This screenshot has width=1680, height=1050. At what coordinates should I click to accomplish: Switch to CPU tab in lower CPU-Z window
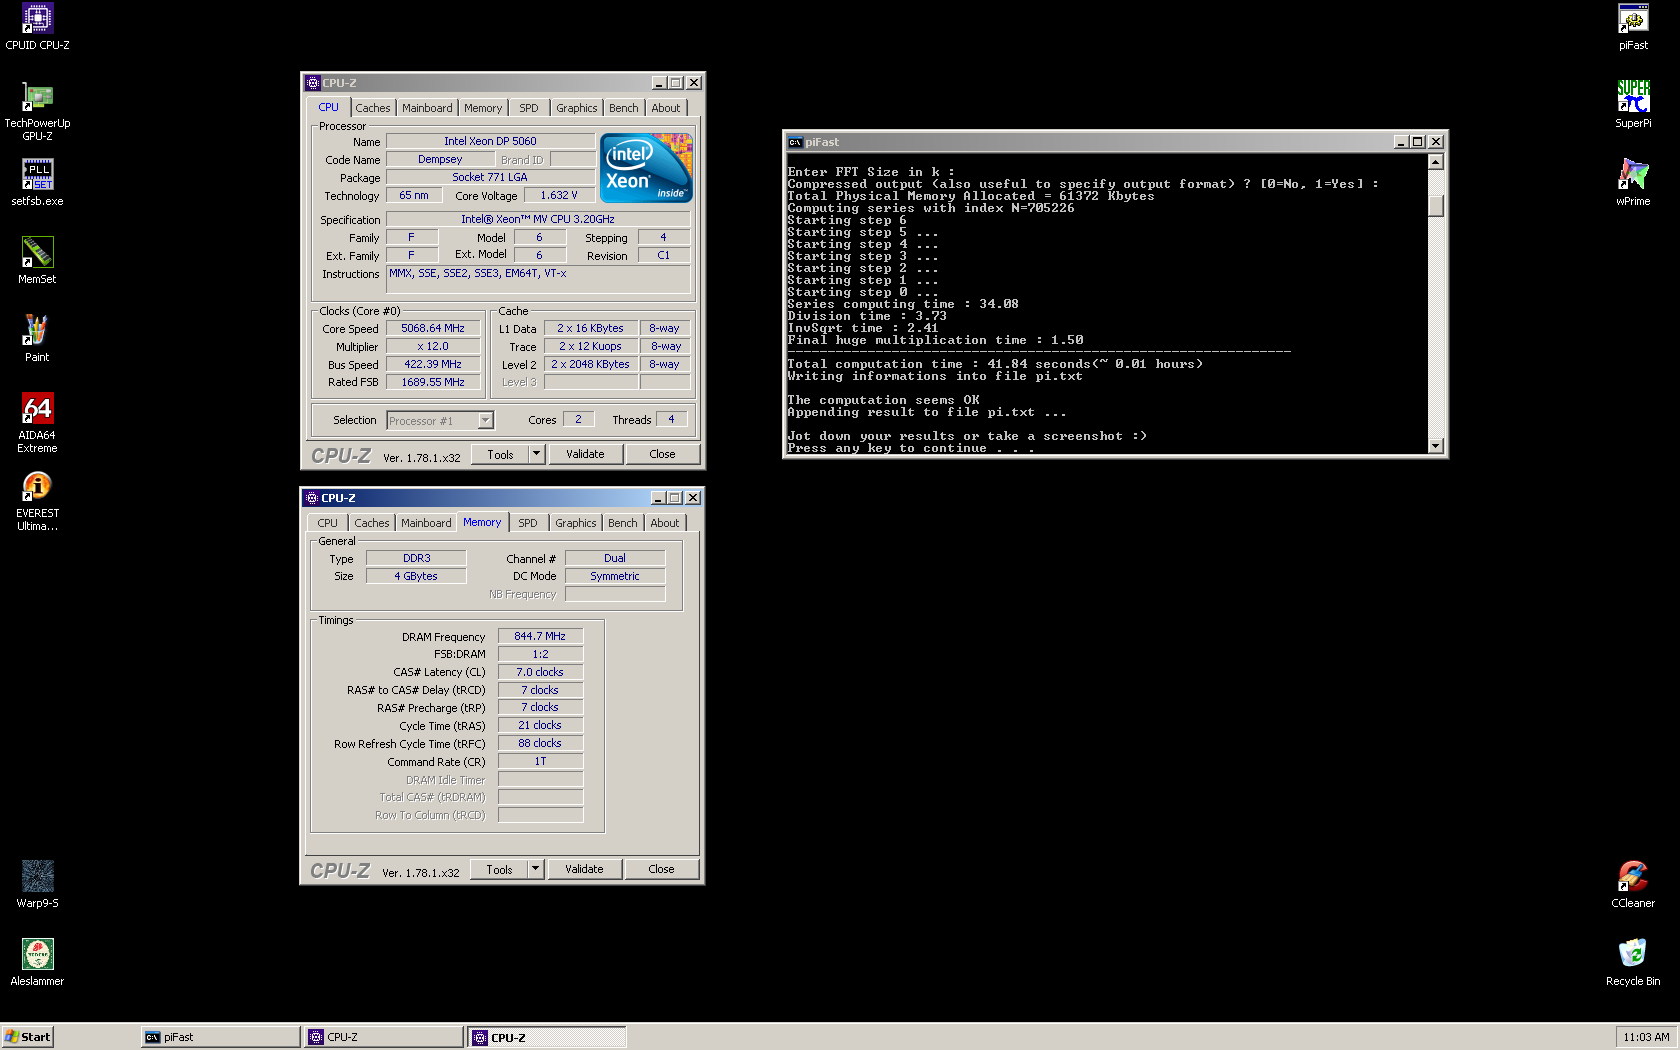tap(328, 523)
